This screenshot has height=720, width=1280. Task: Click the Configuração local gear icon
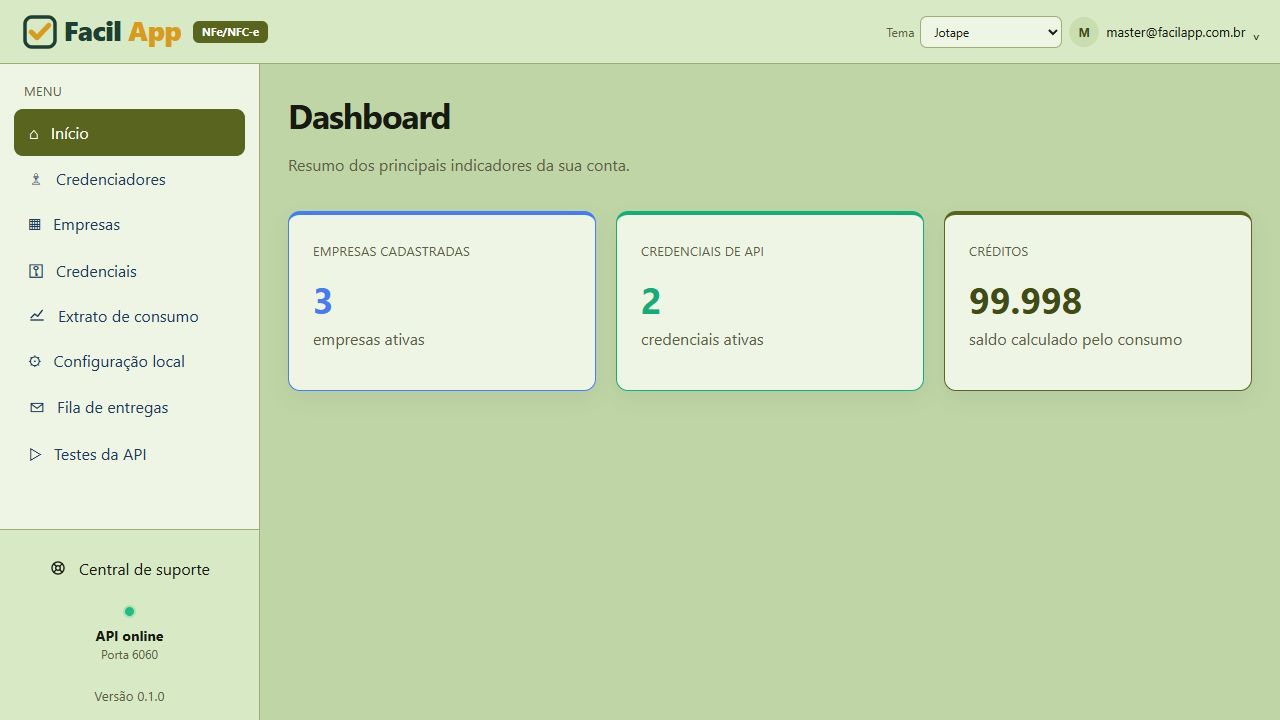point(35,361)
